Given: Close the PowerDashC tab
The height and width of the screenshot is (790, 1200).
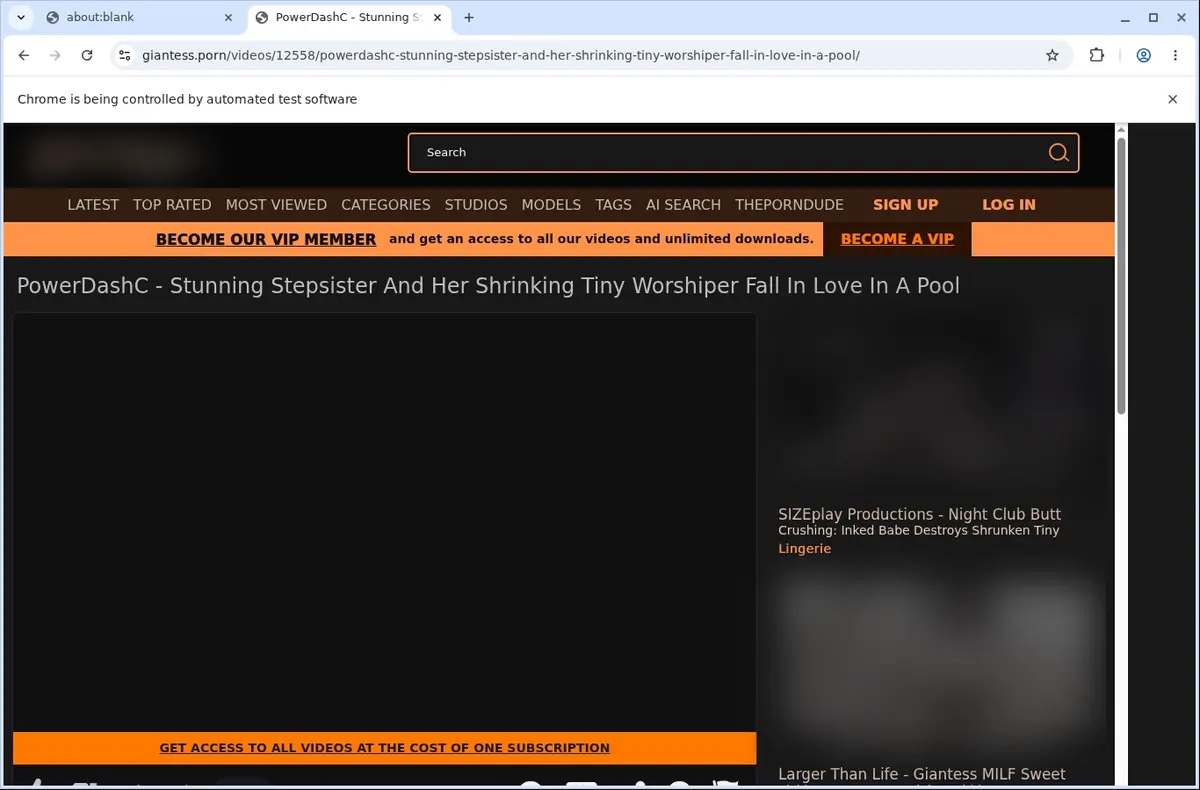Looking at the screenshot, I should tap(438, 17).
